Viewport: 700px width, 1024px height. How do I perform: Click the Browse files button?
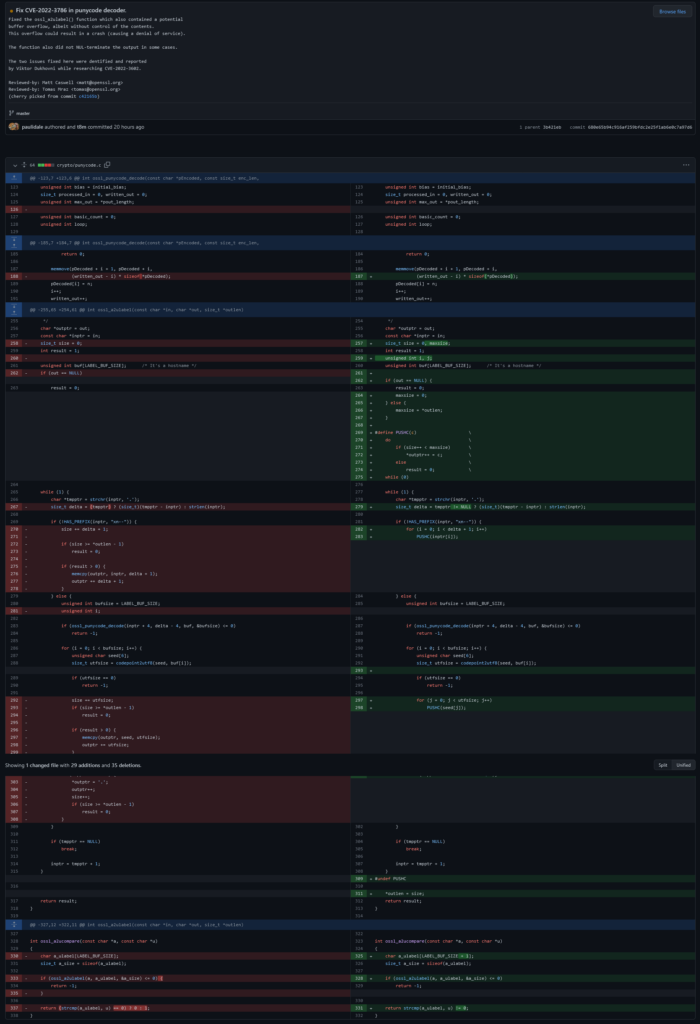pos(672,12)
